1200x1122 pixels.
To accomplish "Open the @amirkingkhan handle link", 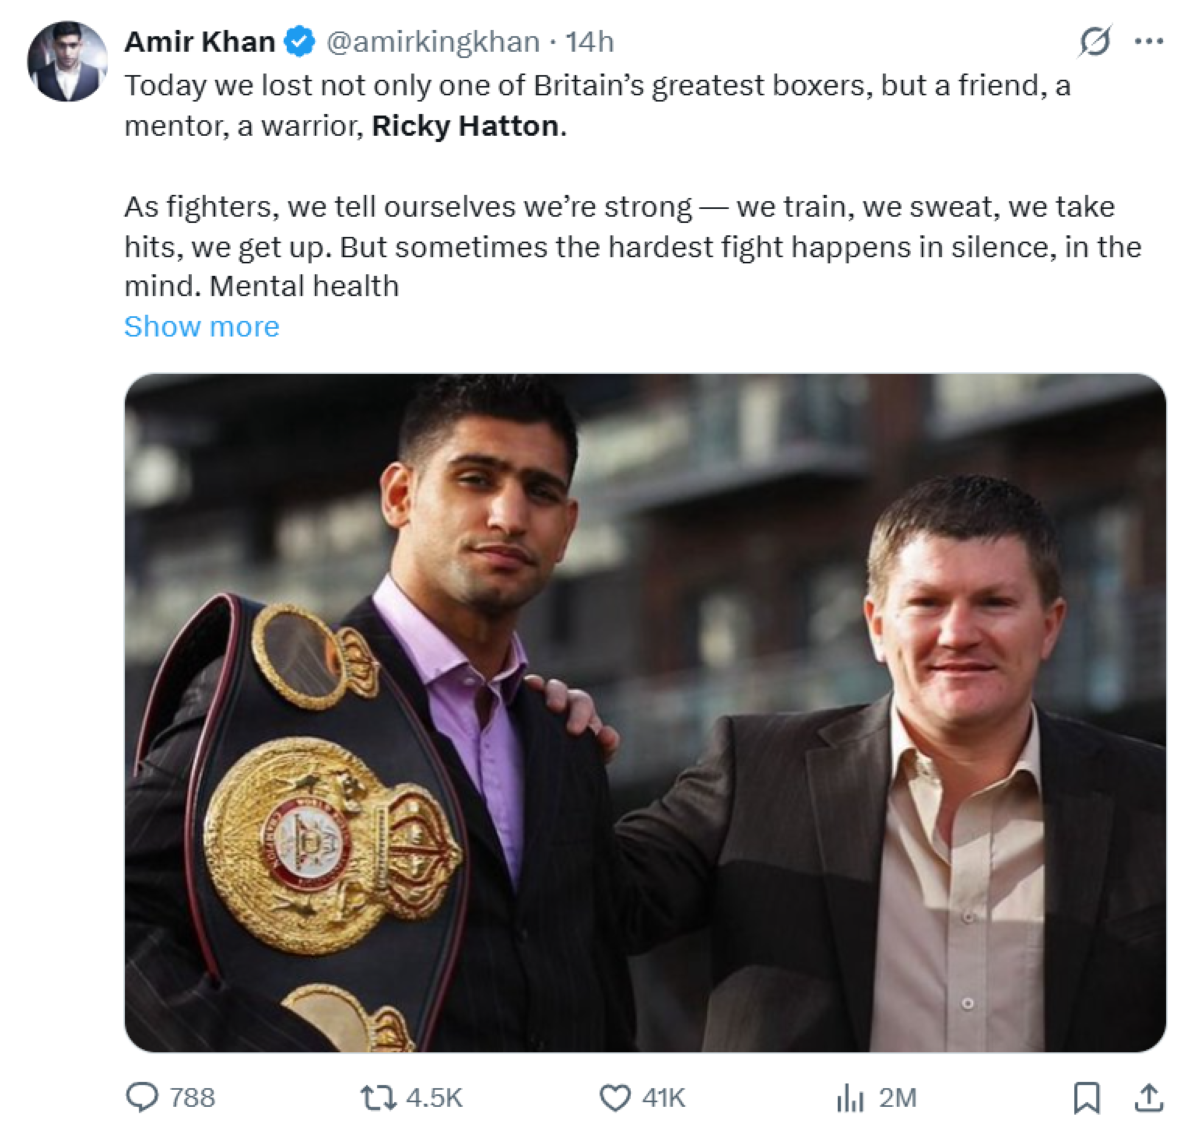I will pos(432,42).
